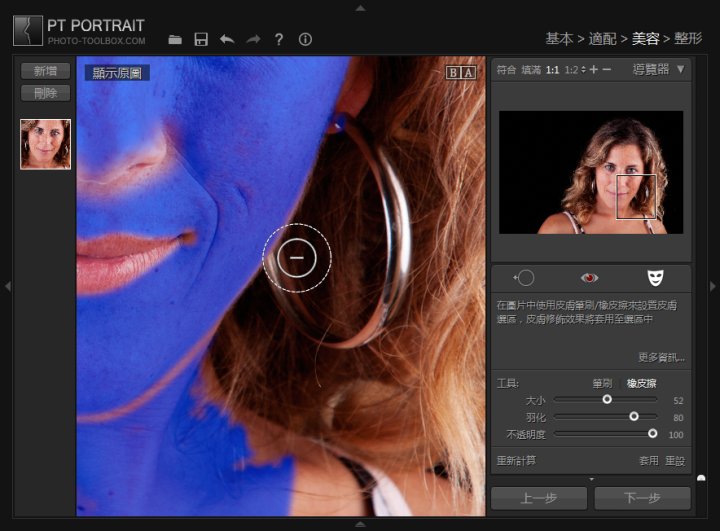Click the 下一步 next step button
The height and width of the screenshot is (531, 720).
coord(642,498)
